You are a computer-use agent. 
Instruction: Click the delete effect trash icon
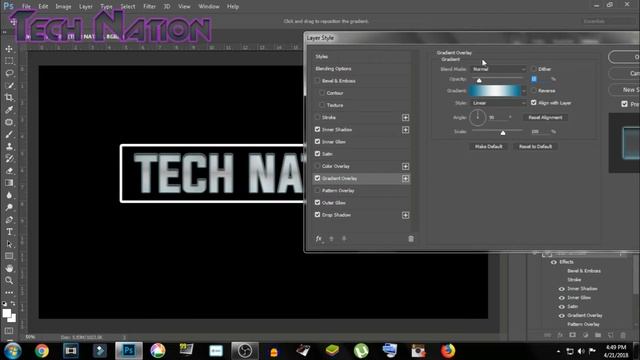coord(411,239)
